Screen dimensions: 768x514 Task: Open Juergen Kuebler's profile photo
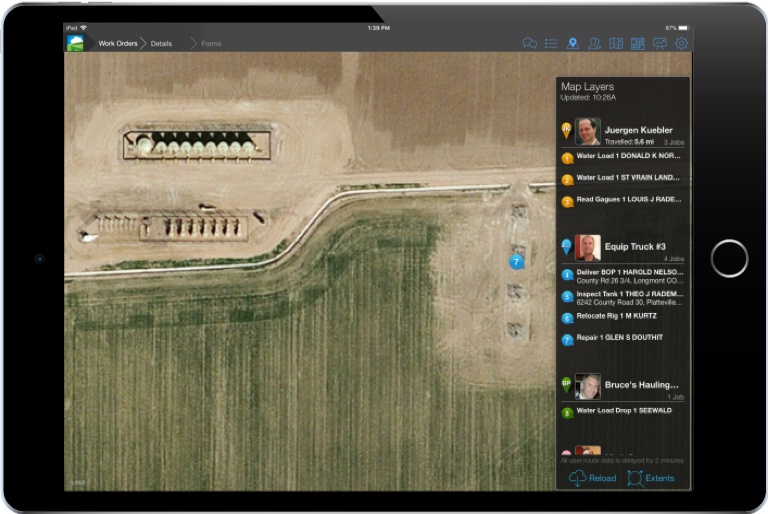pyautogui.click(x=588, y=131)
